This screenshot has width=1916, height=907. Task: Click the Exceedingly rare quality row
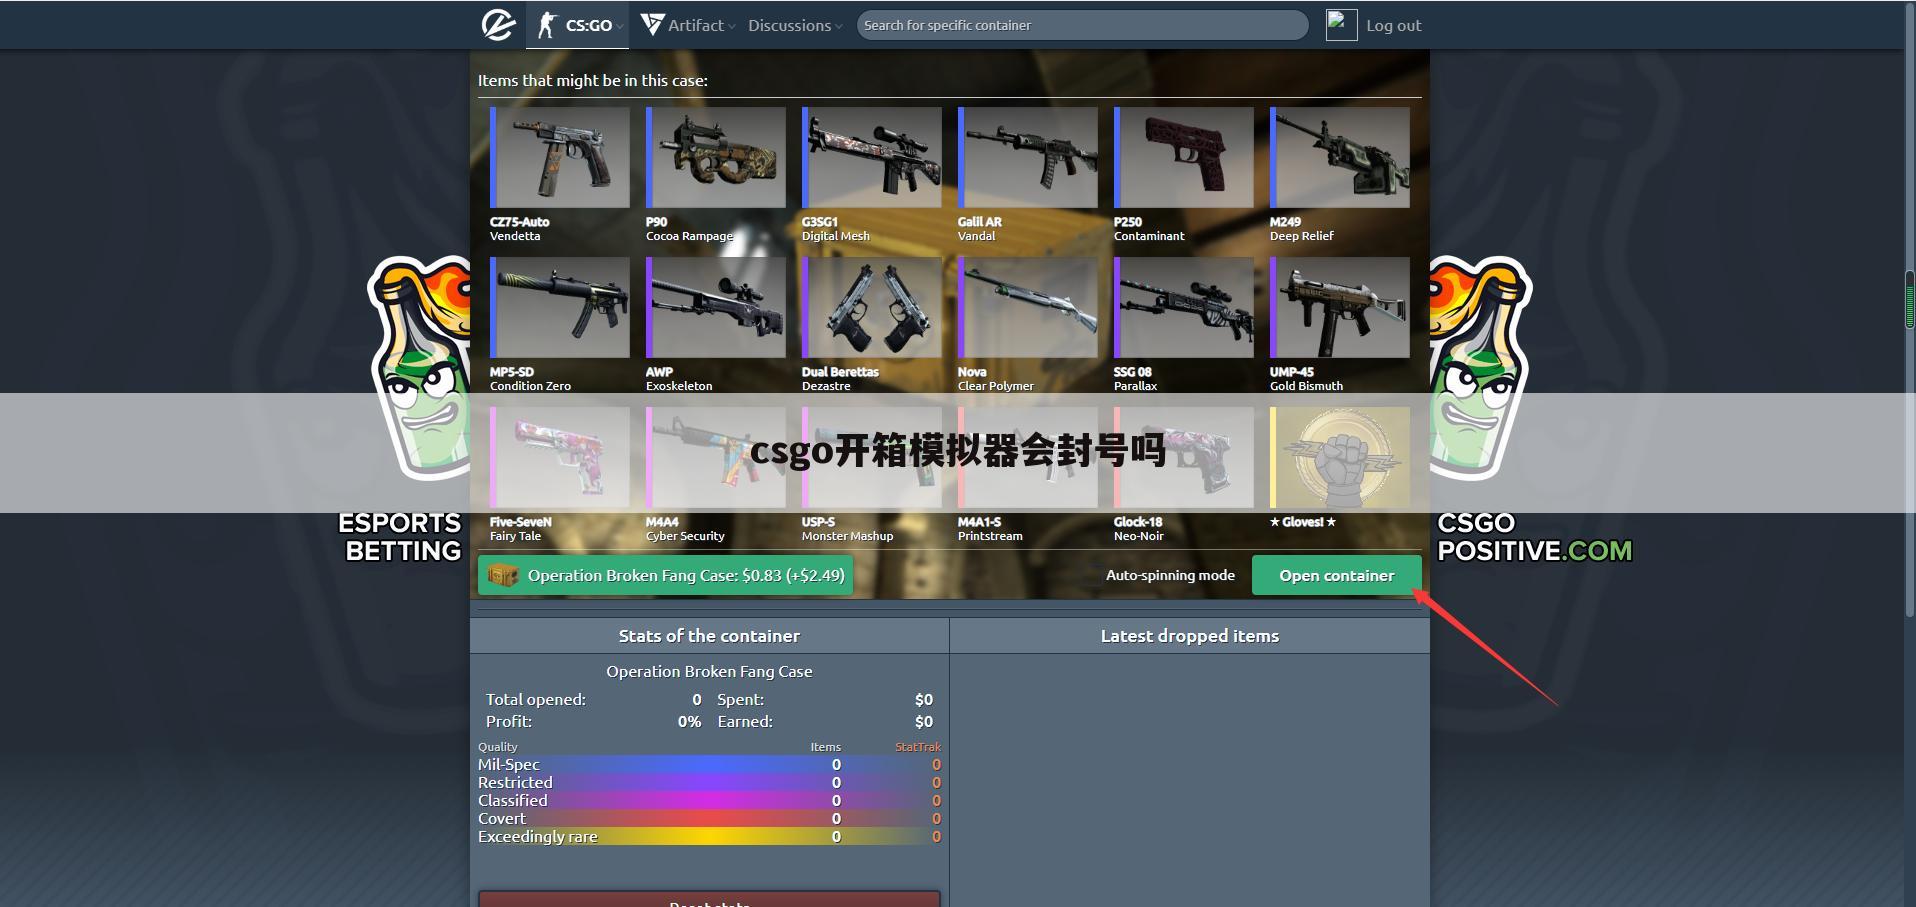pyautogui.click(x=709, y=837)
